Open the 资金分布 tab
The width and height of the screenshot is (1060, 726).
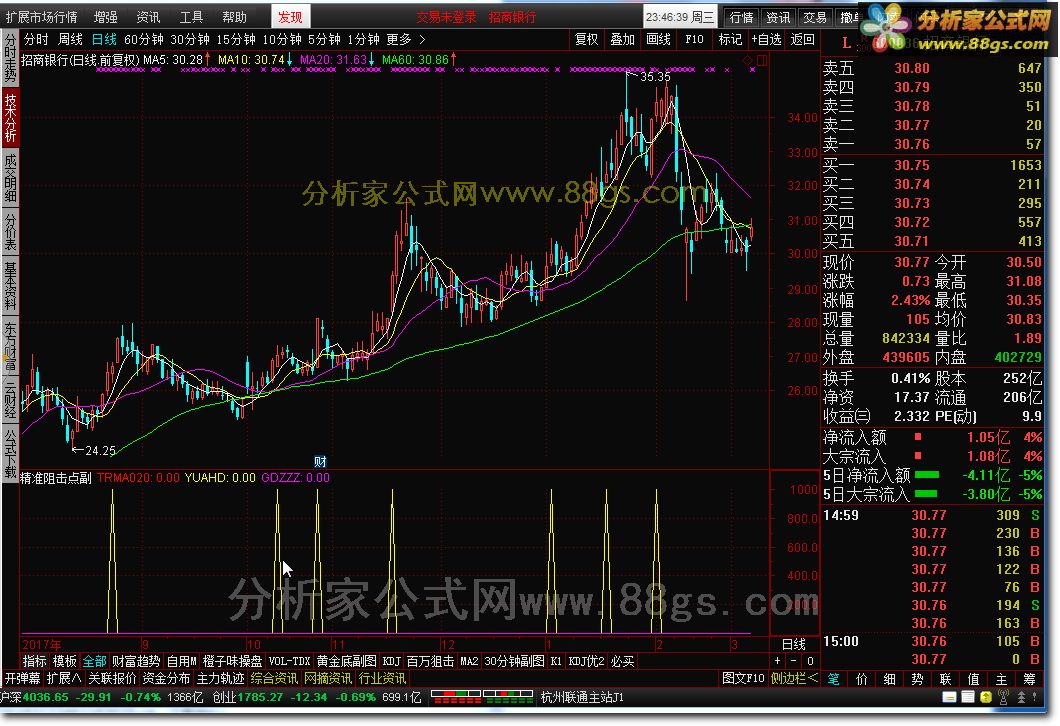coord(166,678)
